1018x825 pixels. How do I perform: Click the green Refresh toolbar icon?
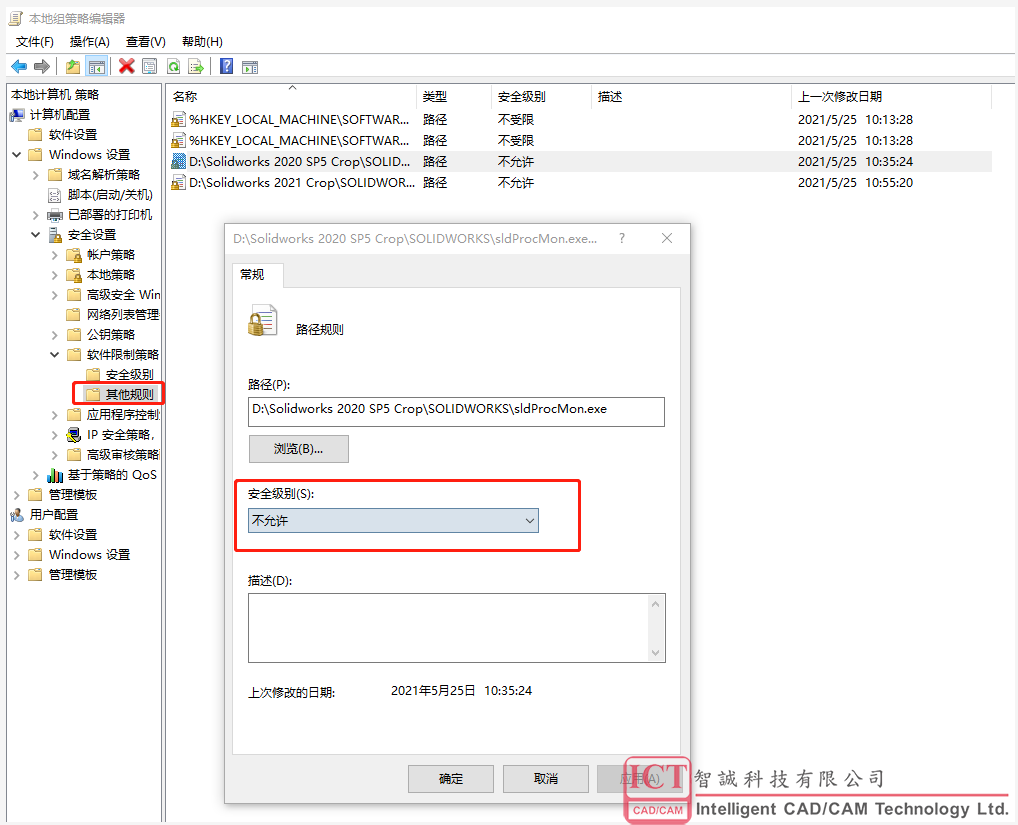click(x=173, y=66)
